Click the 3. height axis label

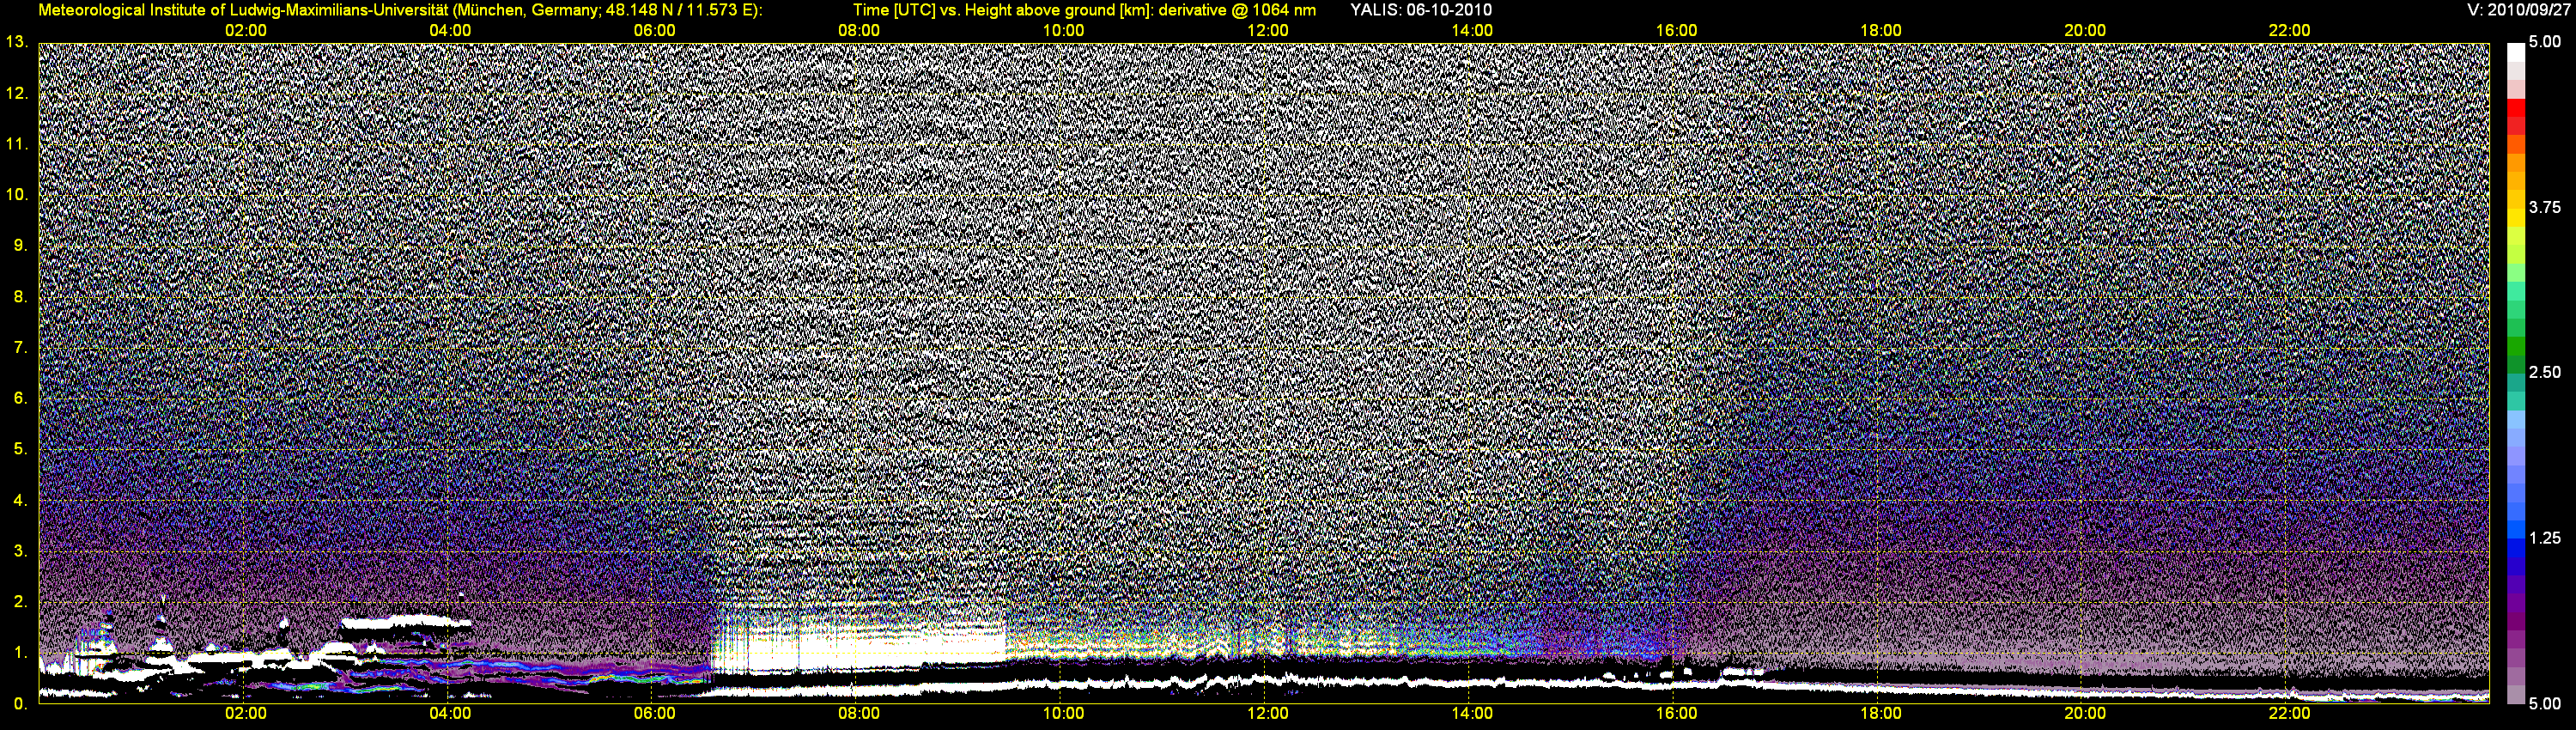(x=21, y=551)
